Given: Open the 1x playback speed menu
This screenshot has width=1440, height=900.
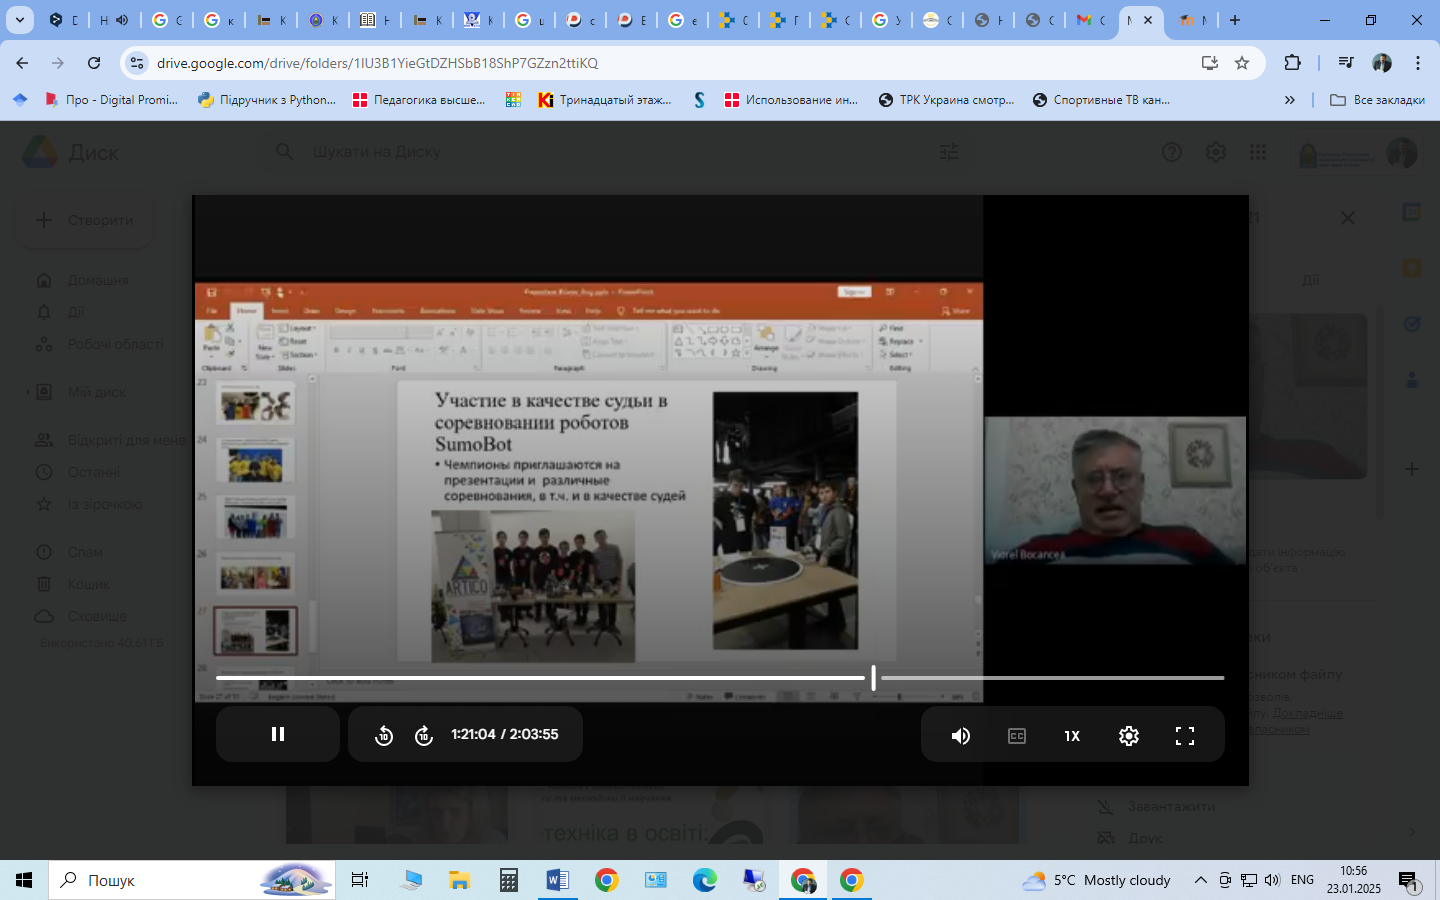Looking at the screenshot, I should pos(1072,736).
